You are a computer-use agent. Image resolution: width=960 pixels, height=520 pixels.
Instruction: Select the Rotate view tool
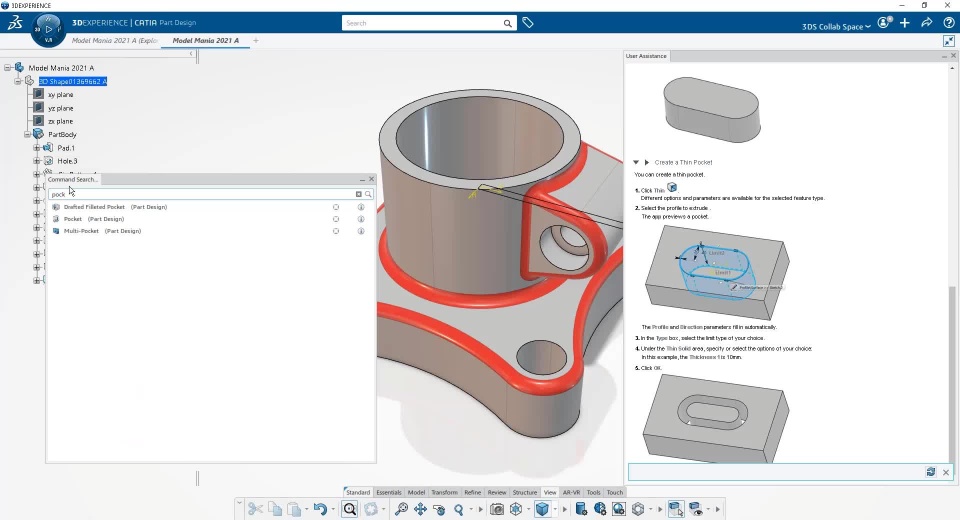click(x=439, y=509)
